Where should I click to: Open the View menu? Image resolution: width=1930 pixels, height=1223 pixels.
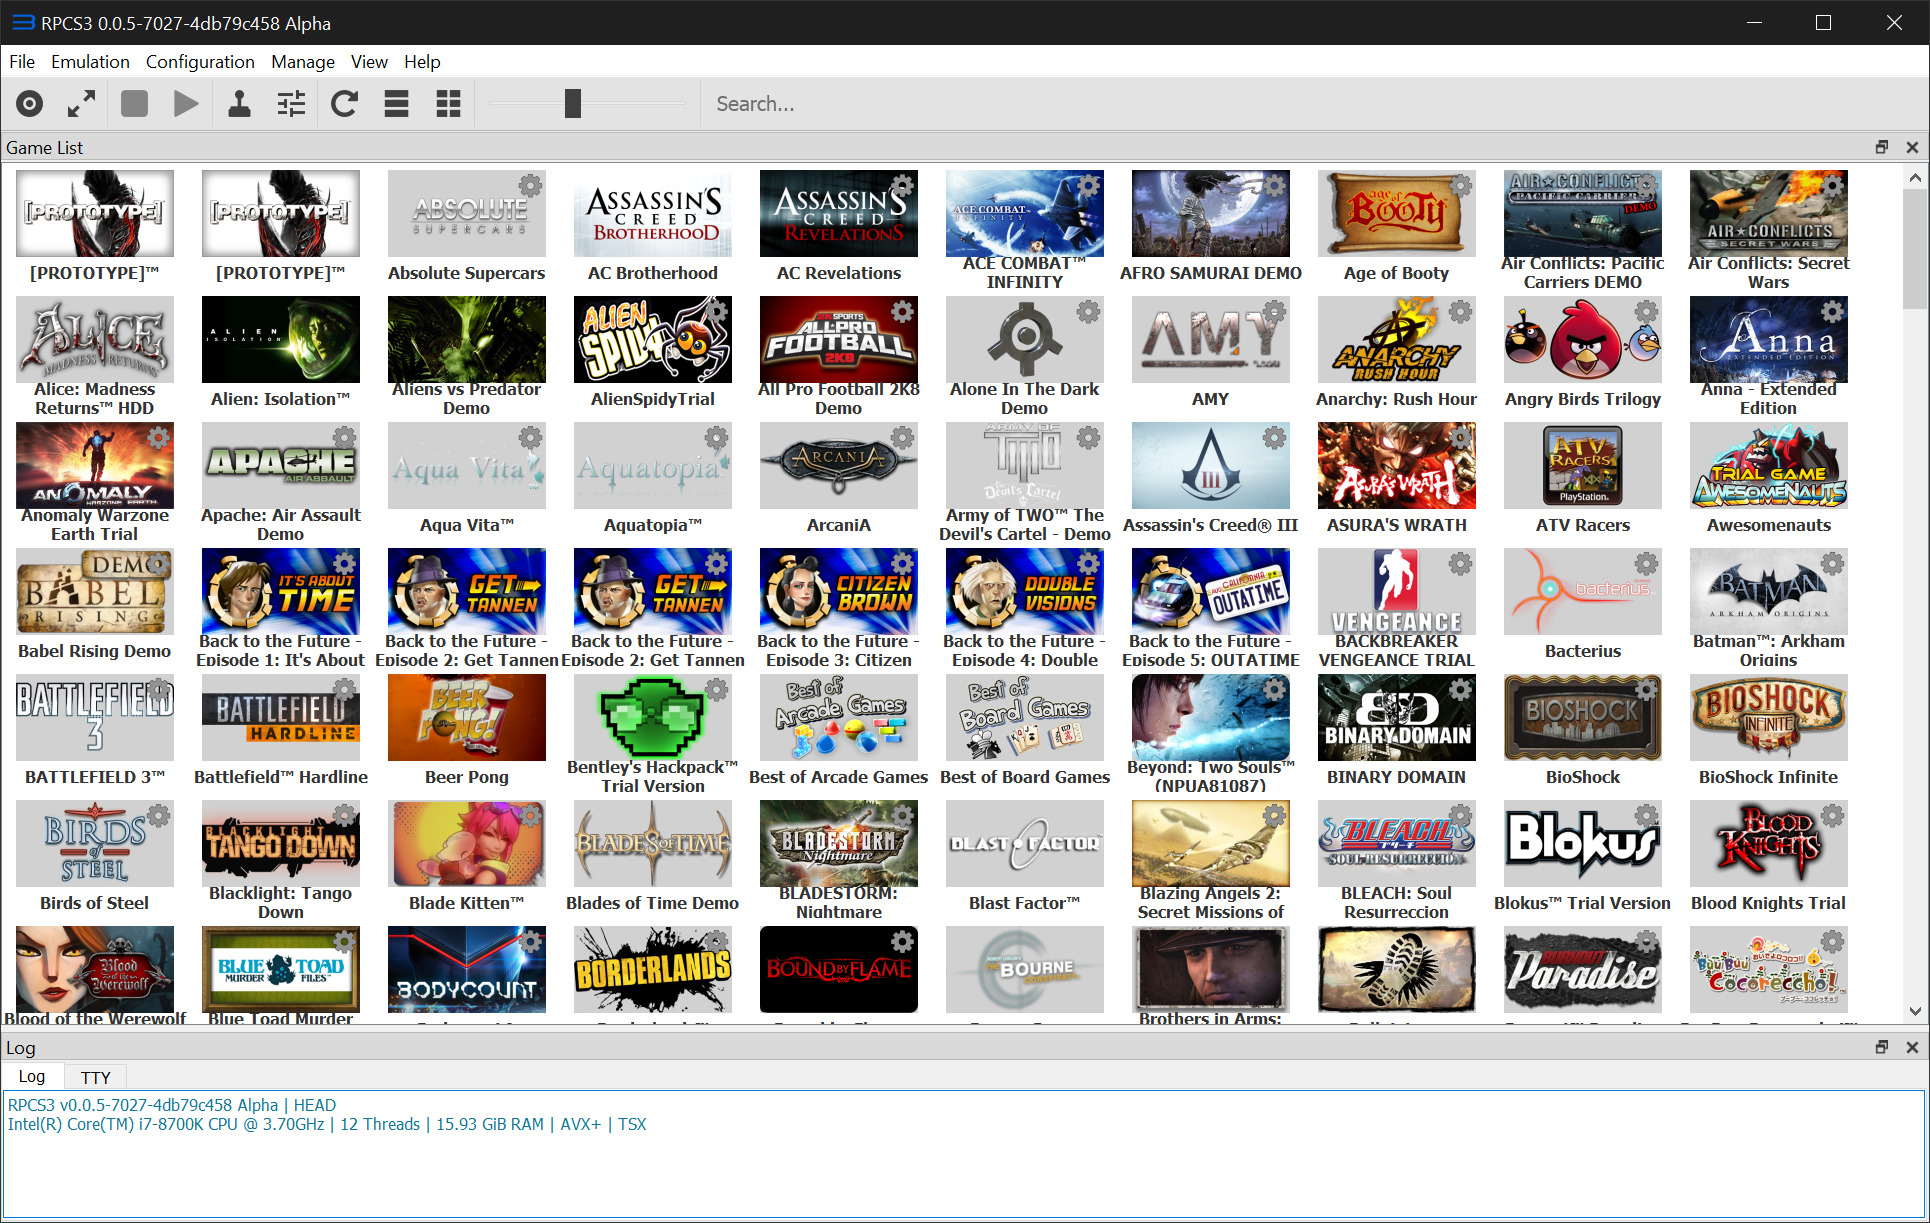point(369,62)
